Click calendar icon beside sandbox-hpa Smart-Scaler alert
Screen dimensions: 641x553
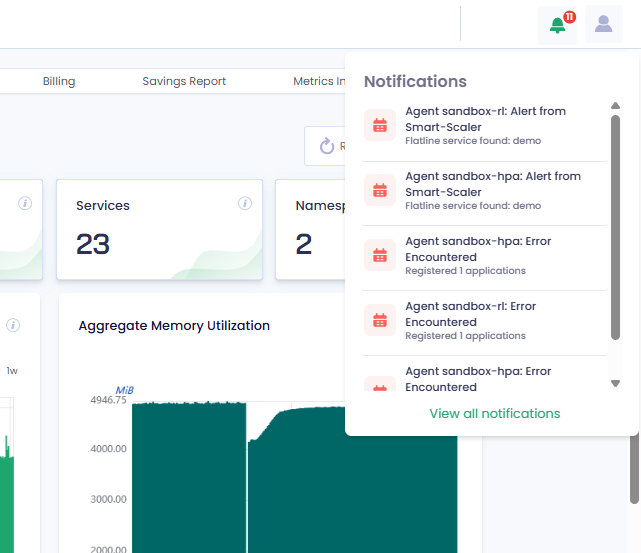[x=379, y=191]
